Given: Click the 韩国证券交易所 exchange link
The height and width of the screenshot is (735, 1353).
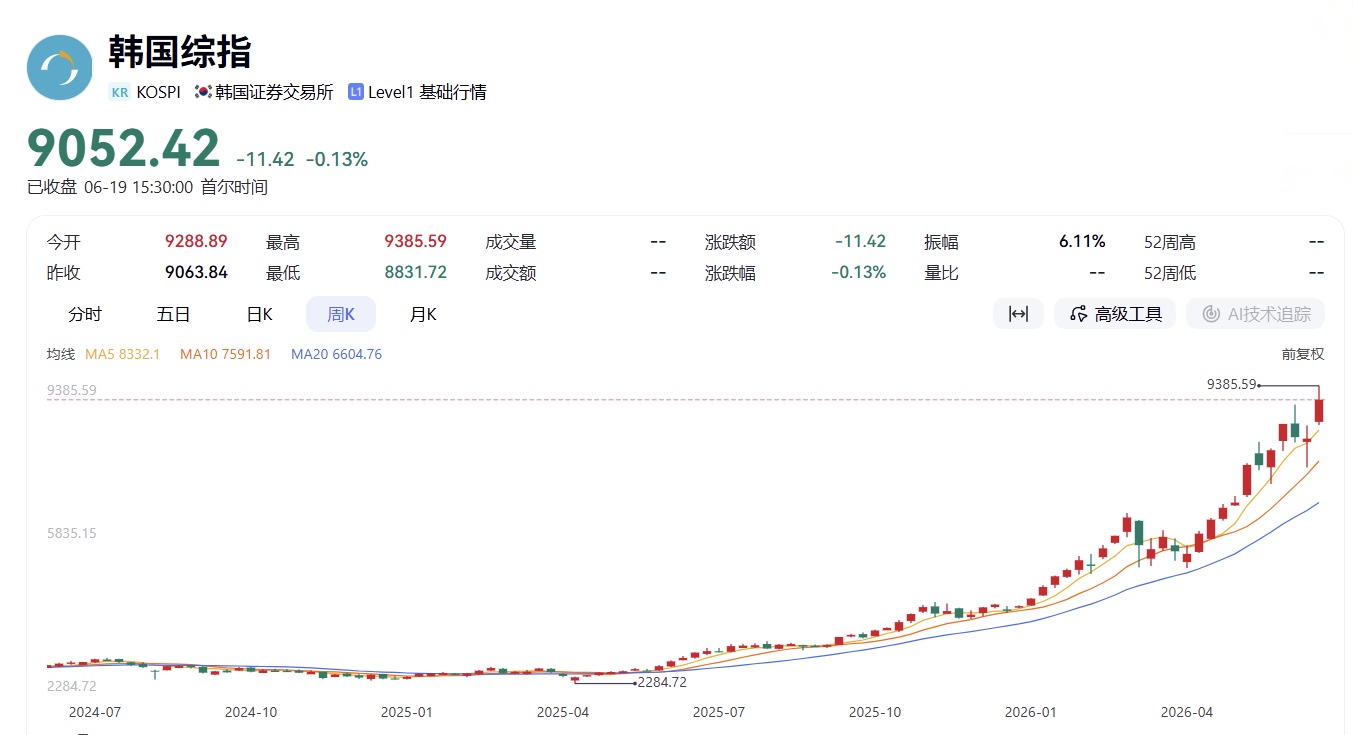Looking at the screenshot, I should pyautogui.click(x=274, y=92).
